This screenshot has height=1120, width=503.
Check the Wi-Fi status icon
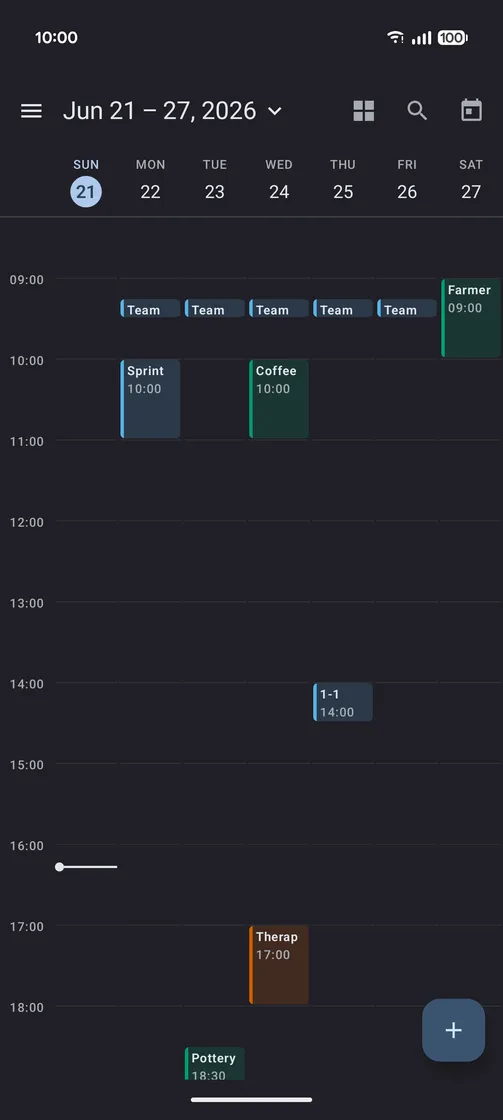395,37
